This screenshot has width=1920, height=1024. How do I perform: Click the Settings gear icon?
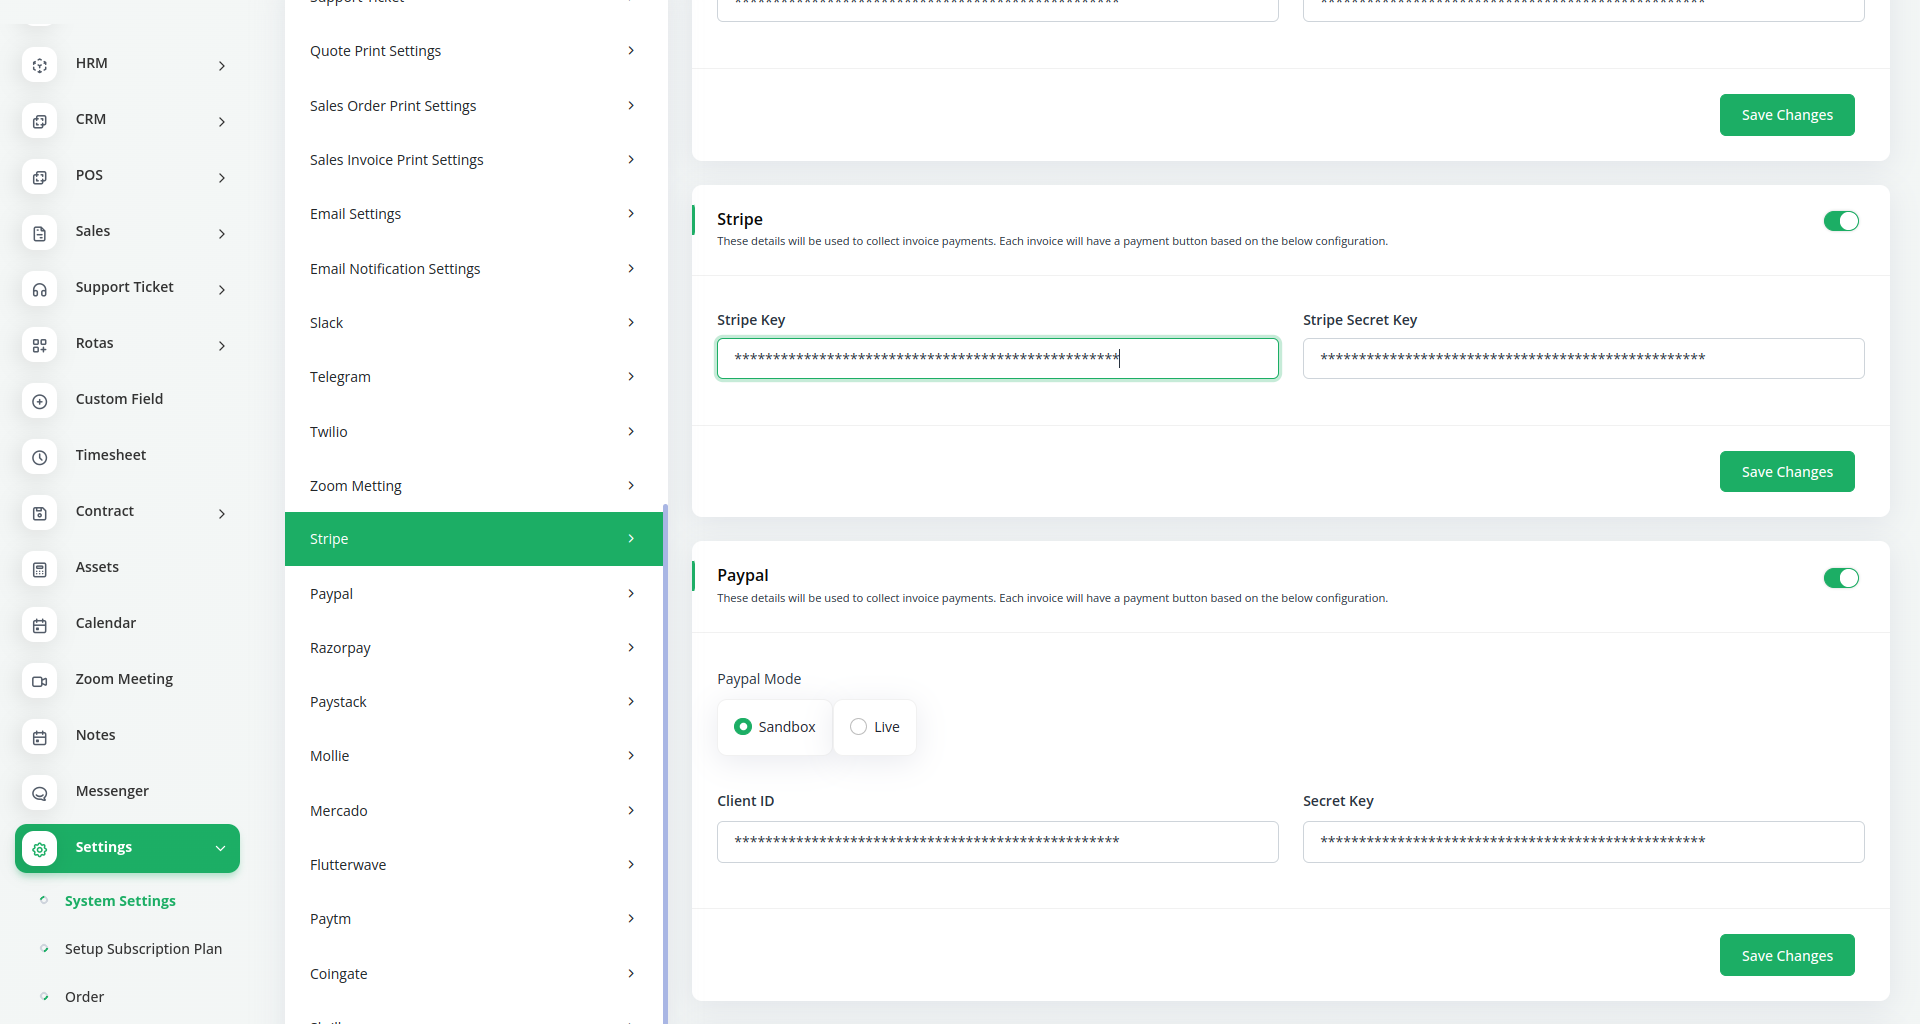pos(39,849)
